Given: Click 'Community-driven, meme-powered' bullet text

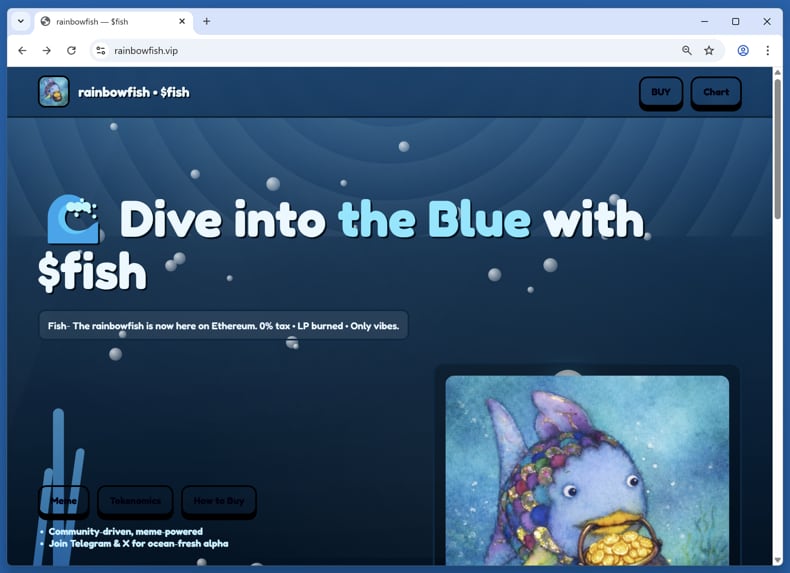Looking at the screenshot, I should (x=125, y=531).
